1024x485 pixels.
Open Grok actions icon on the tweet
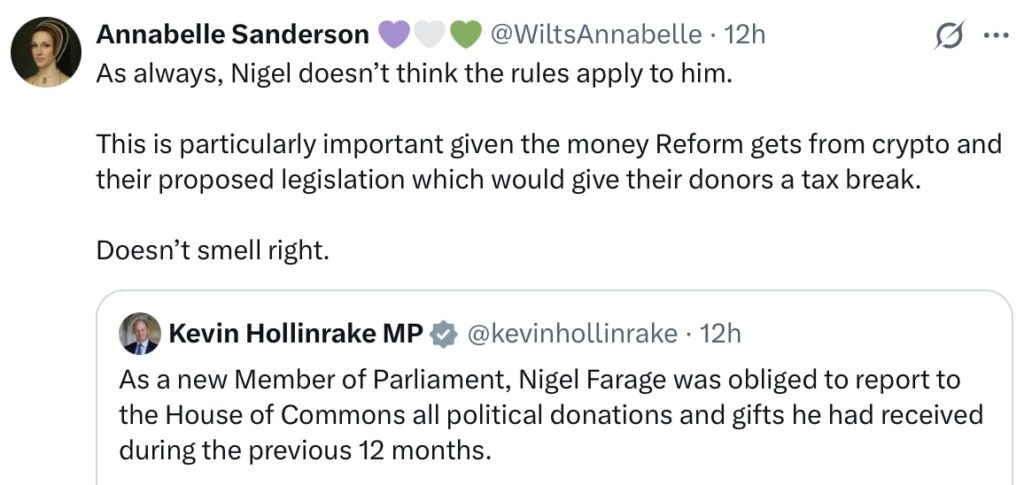coord(946,37)
